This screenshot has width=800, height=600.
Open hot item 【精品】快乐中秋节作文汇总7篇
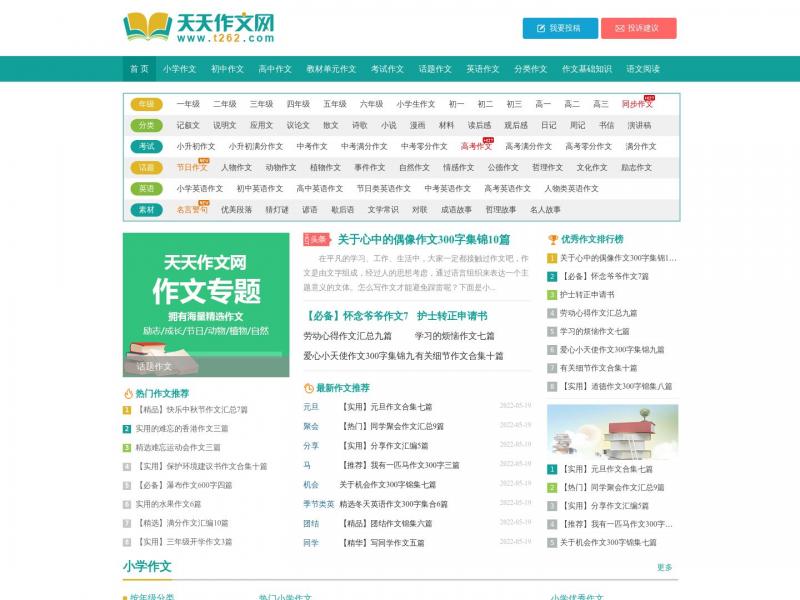pyautogui.click(x=191, y=410)
